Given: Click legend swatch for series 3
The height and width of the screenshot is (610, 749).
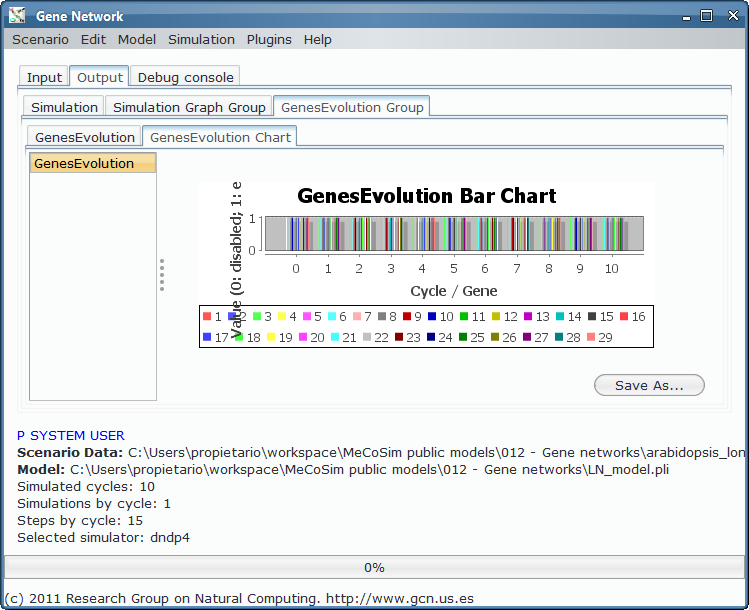Looking at the screenshot, I should pos(257,316).
